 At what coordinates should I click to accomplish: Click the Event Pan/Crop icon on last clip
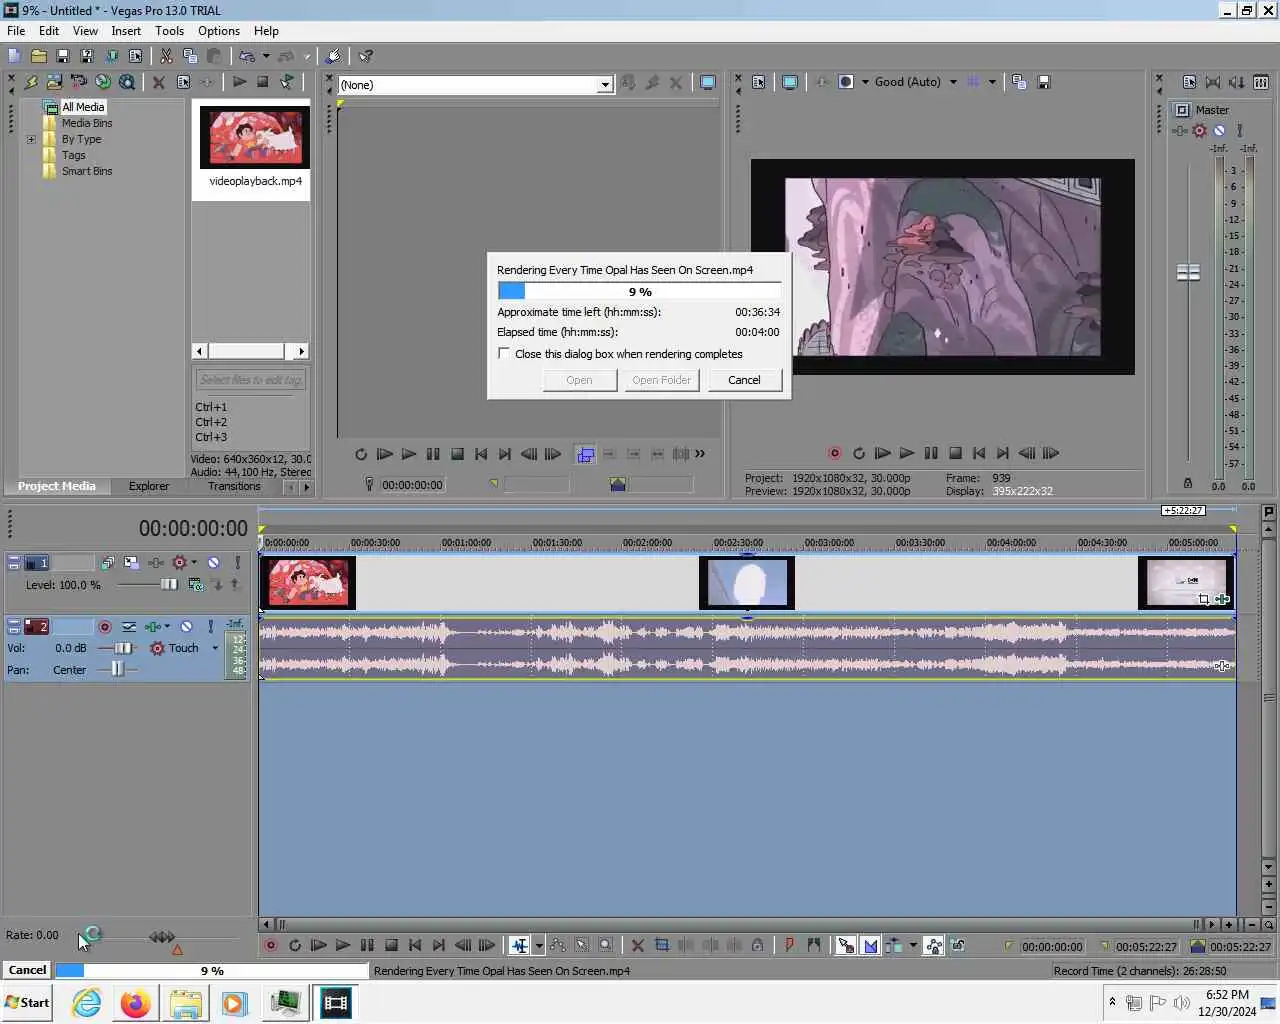pos(1204,599)
